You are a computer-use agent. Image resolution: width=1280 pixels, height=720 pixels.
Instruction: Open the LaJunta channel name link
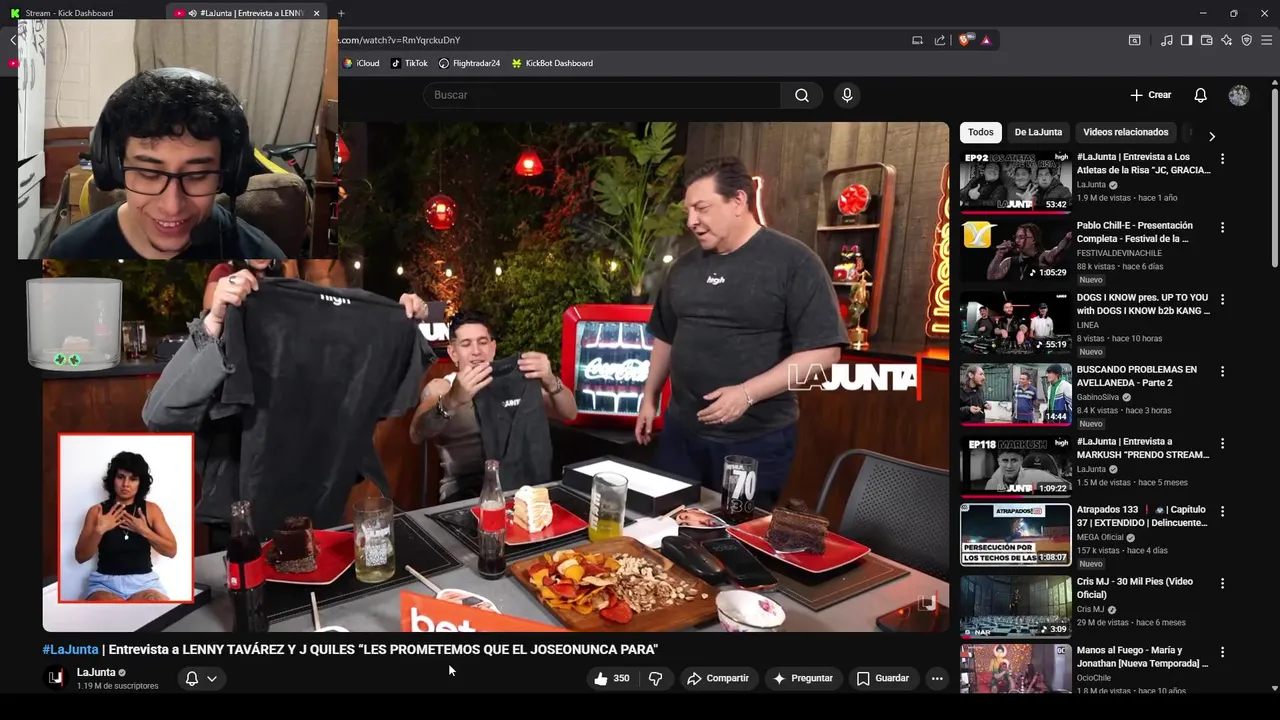[x=96, y=672]
